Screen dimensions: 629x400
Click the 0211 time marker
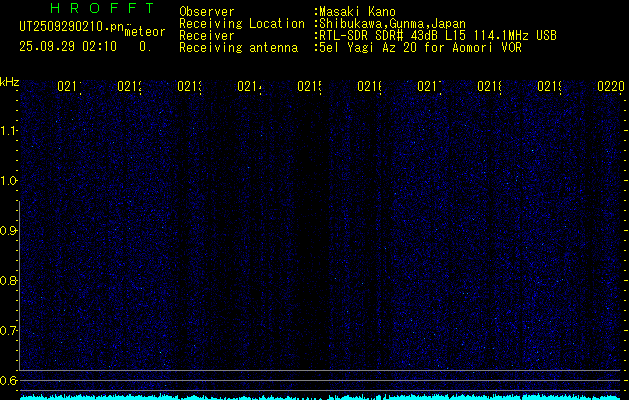(69, 86)
